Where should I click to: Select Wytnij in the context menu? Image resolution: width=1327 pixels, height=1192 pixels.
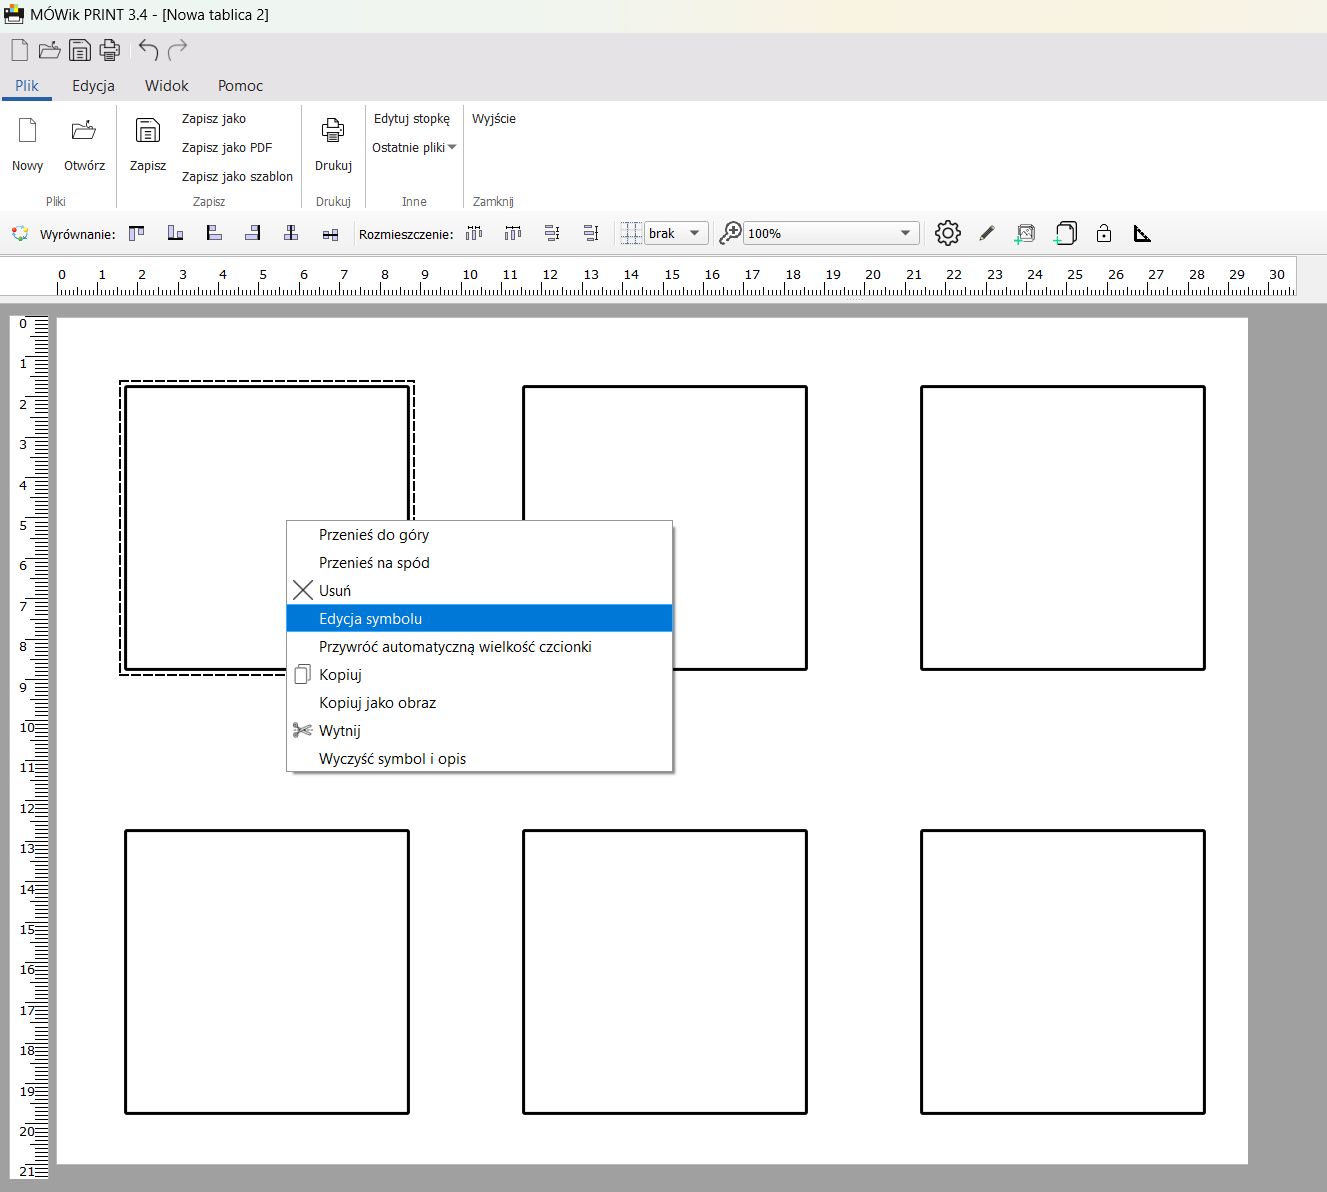[479, 731]
